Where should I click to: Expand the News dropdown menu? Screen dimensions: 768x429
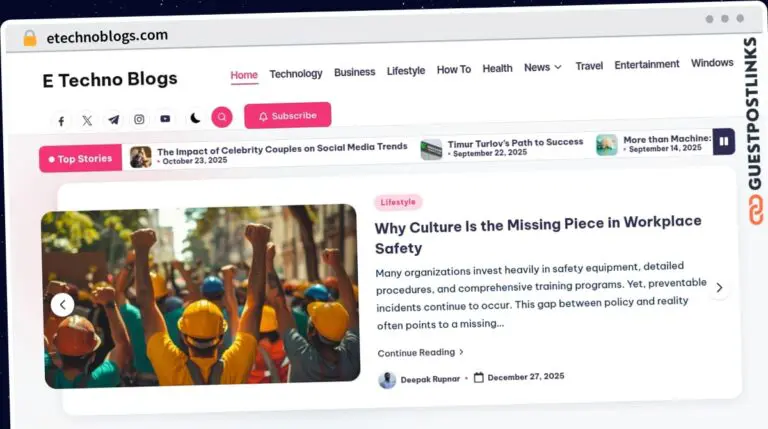pos(543,67)
